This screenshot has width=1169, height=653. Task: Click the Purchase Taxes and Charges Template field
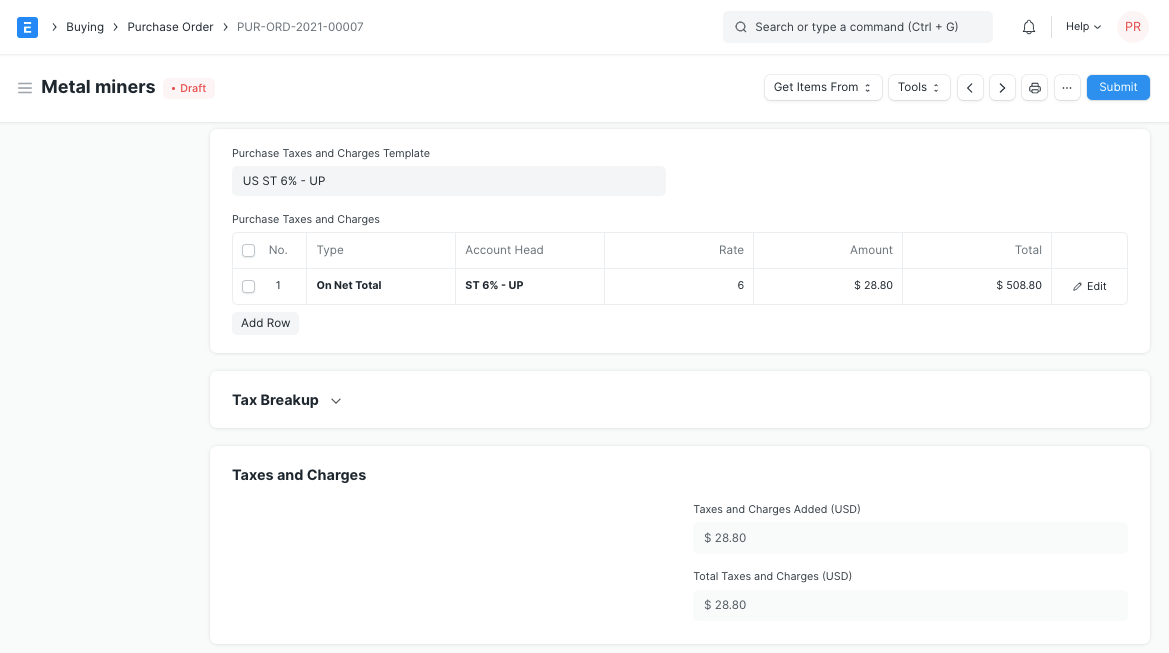[x=448, y=181]
